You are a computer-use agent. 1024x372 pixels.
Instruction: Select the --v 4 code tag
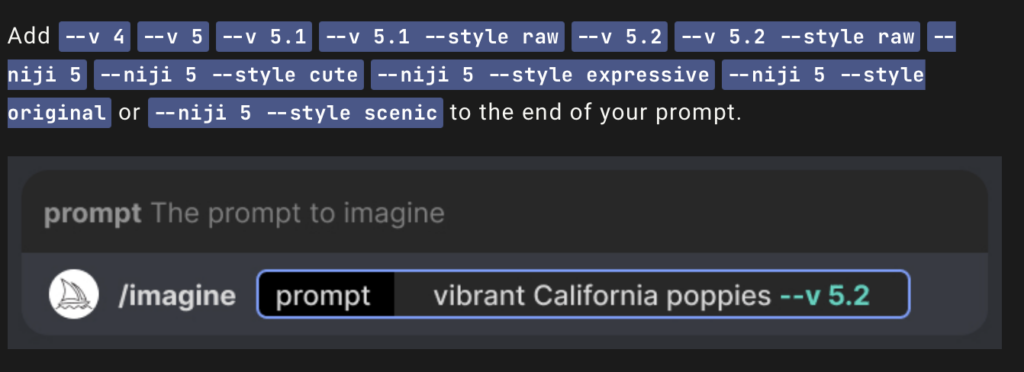pos(95,37)
